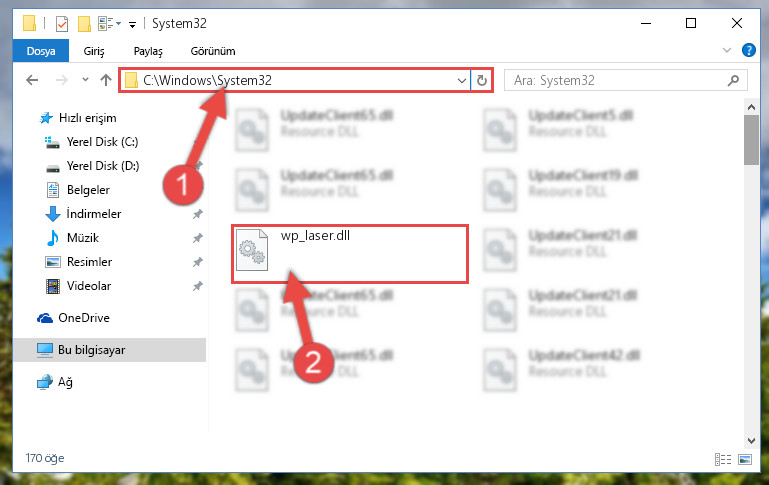Open help with the question mark icon

748,50
